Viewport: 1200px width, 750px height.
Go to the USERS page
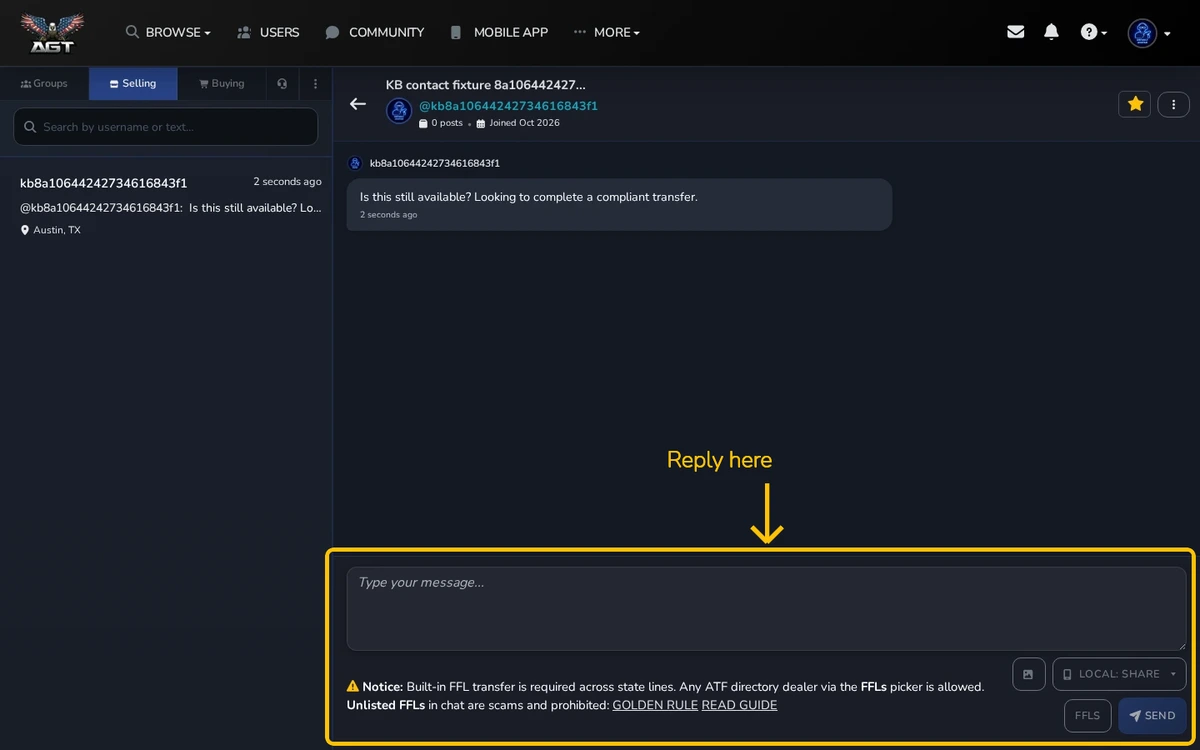[268, 32]
